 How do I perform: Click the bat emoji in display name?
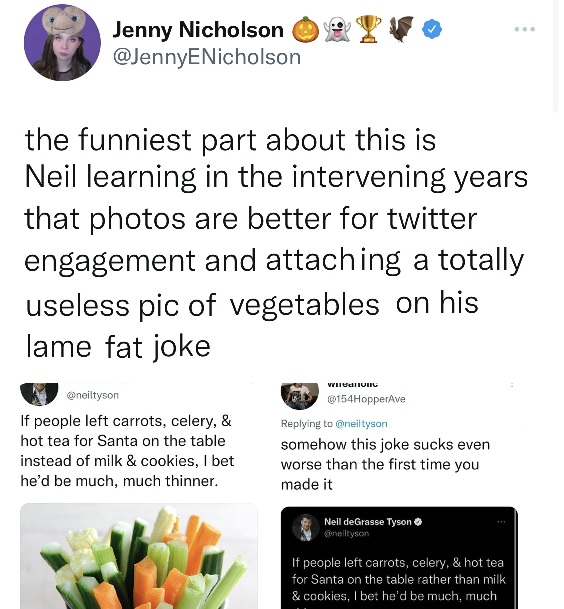point(401,29)
